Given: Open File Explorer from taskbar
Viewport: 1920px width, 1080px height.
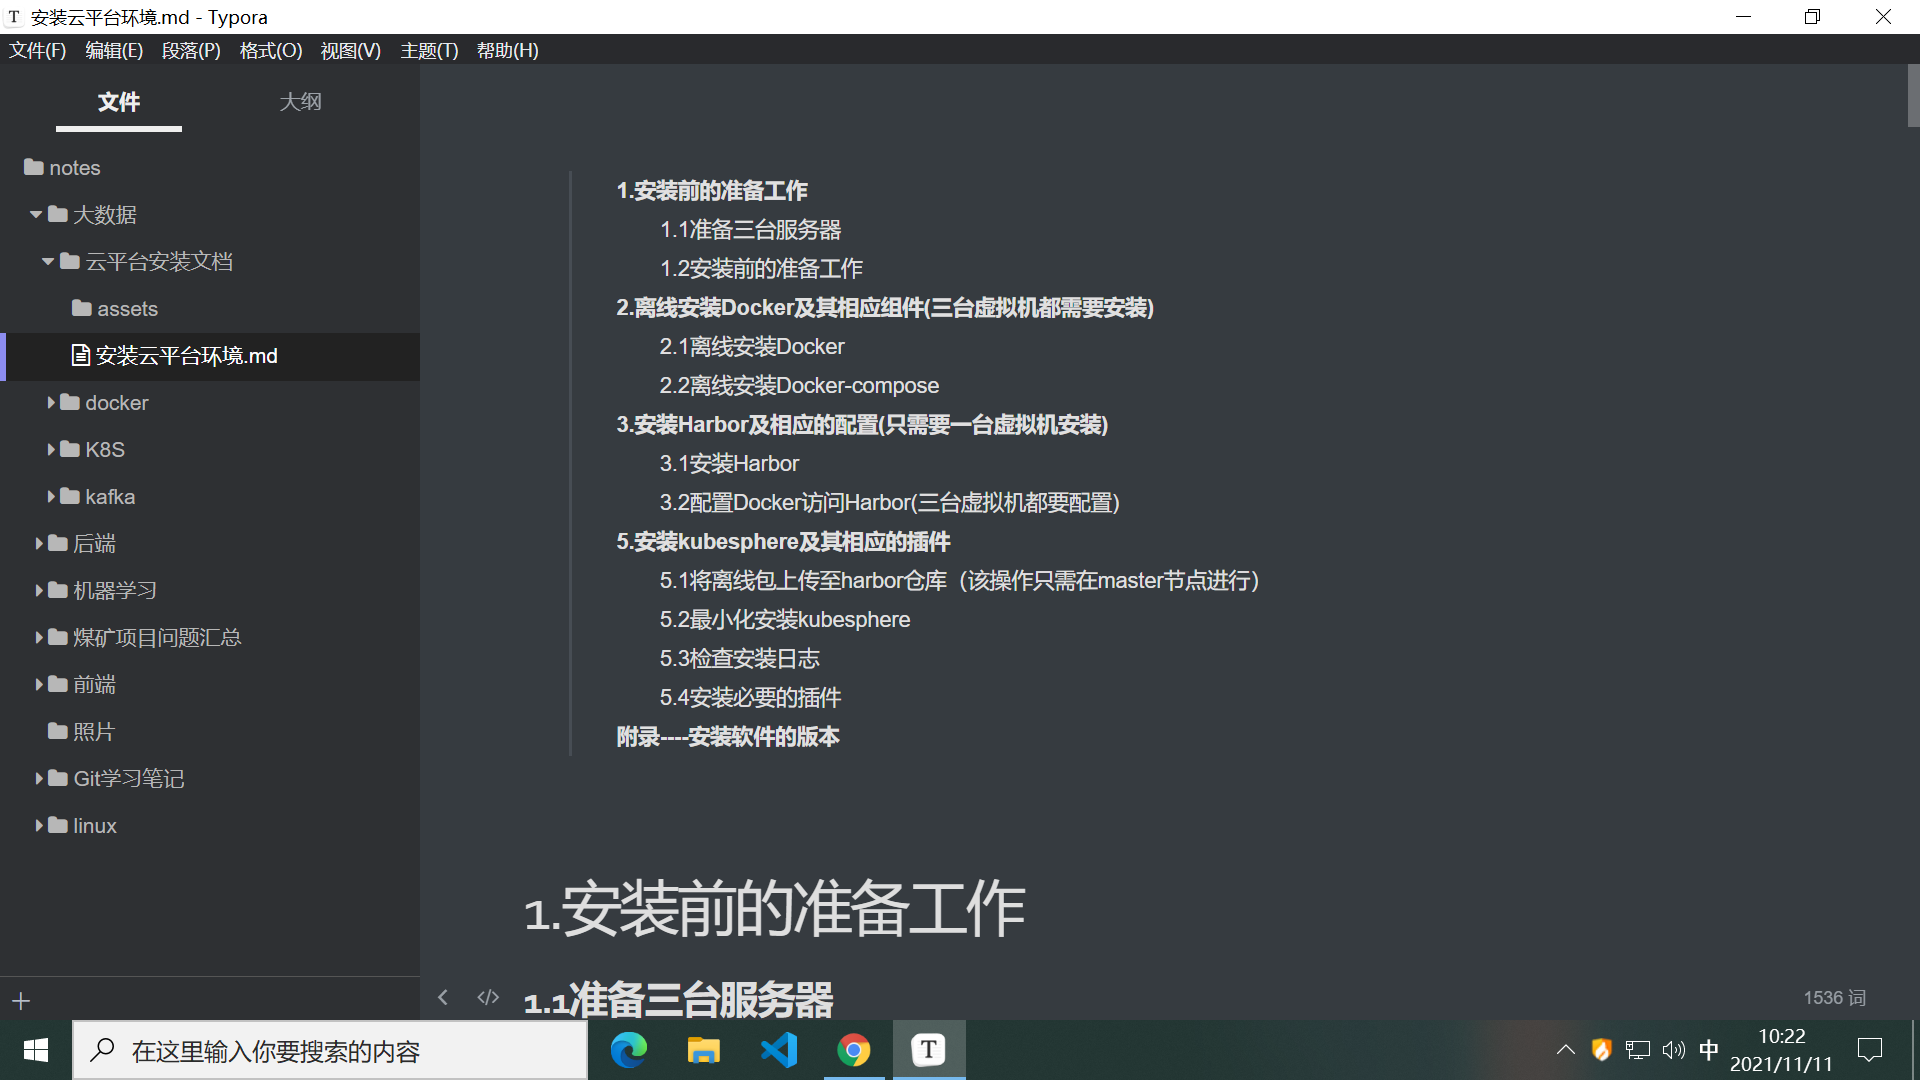Looking at the screenshot, I should 703,1050.
